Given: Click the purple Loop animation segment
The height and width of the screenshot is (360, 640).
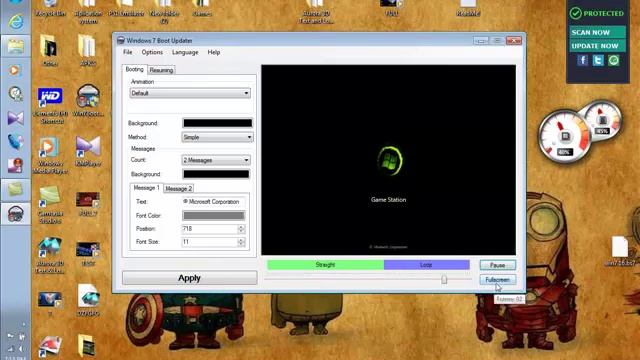Looking at the screenshot, I should [427, 265].
